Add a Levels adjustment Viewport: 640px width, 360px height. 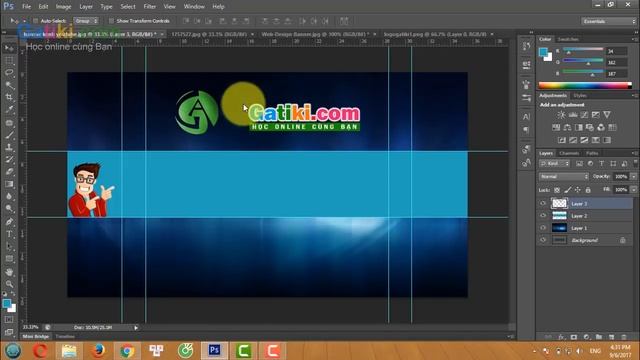coord(573,115)
